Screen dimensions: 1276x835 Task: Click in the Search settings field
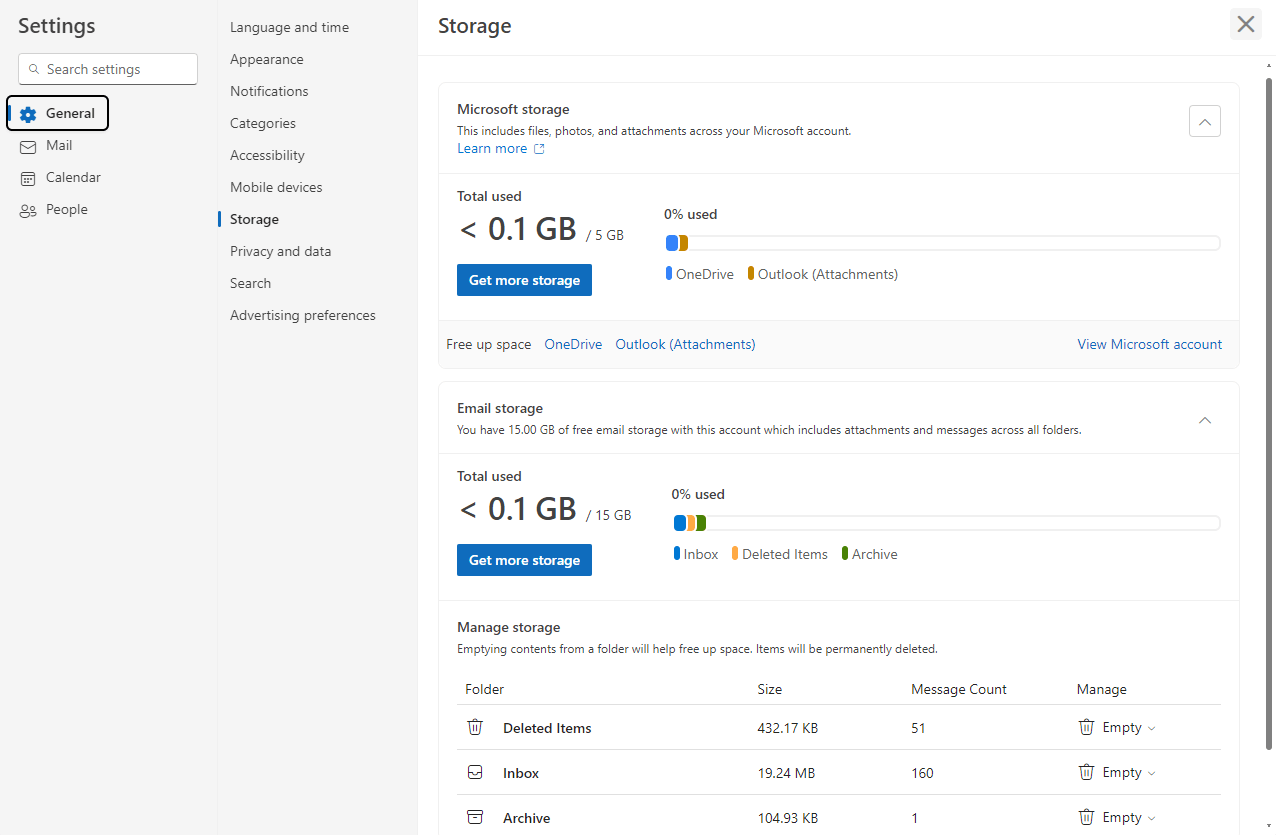108,69
